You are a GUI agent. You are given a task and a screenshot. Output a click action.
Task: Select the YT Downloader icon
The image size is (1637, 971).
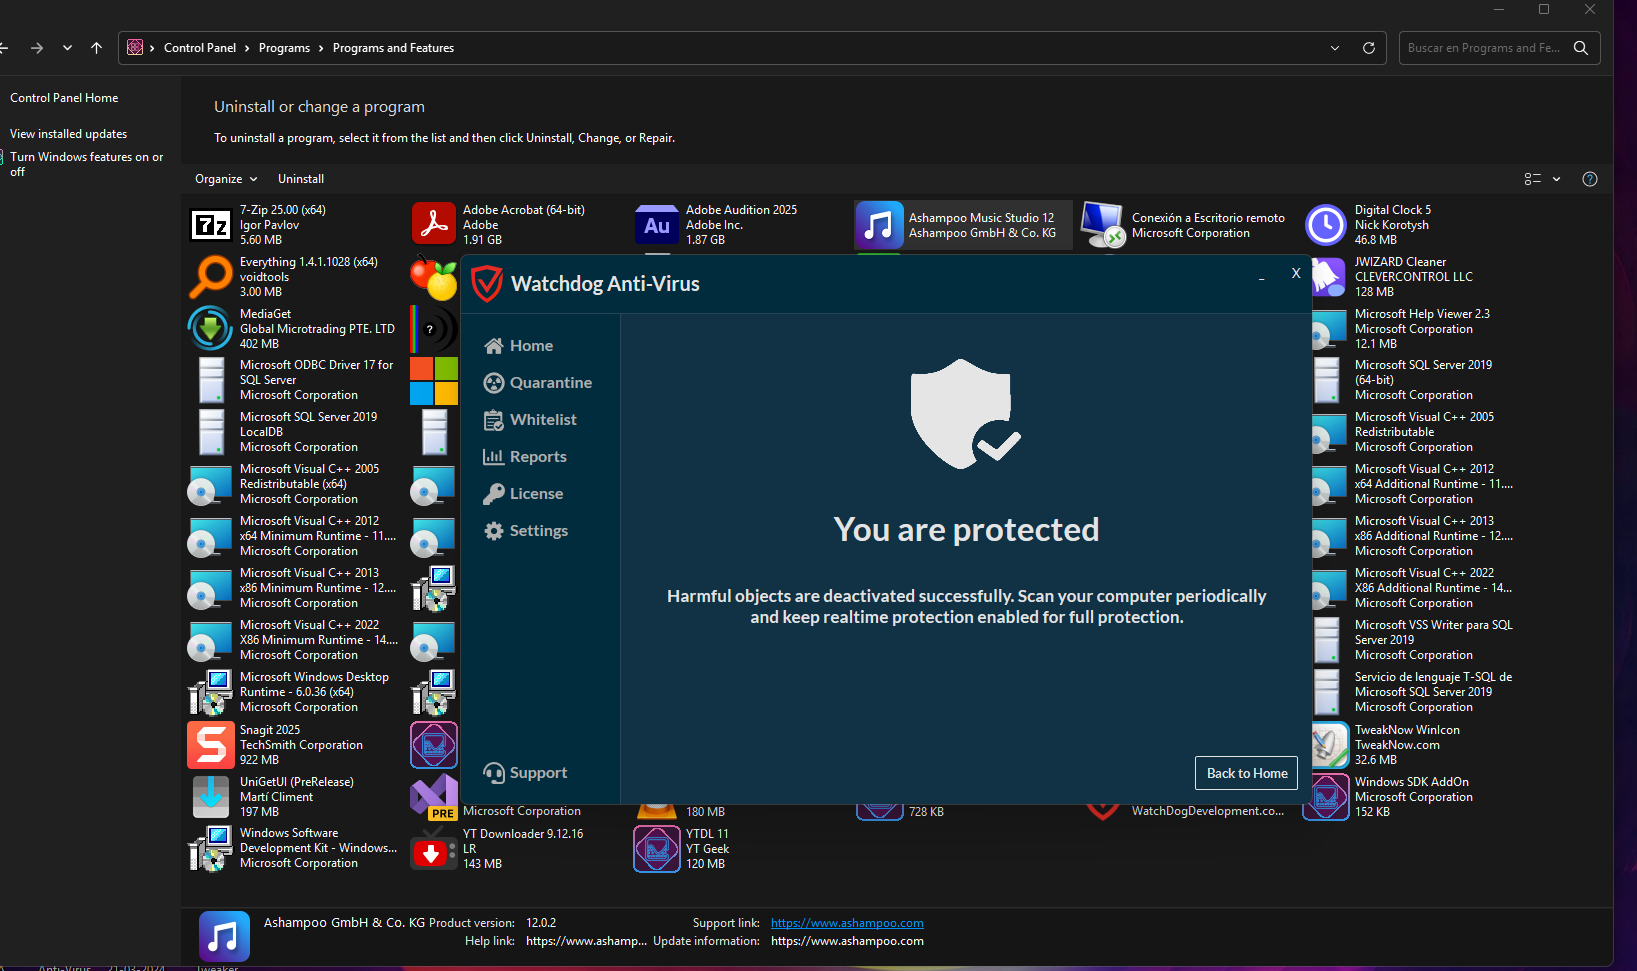point(434,849)
